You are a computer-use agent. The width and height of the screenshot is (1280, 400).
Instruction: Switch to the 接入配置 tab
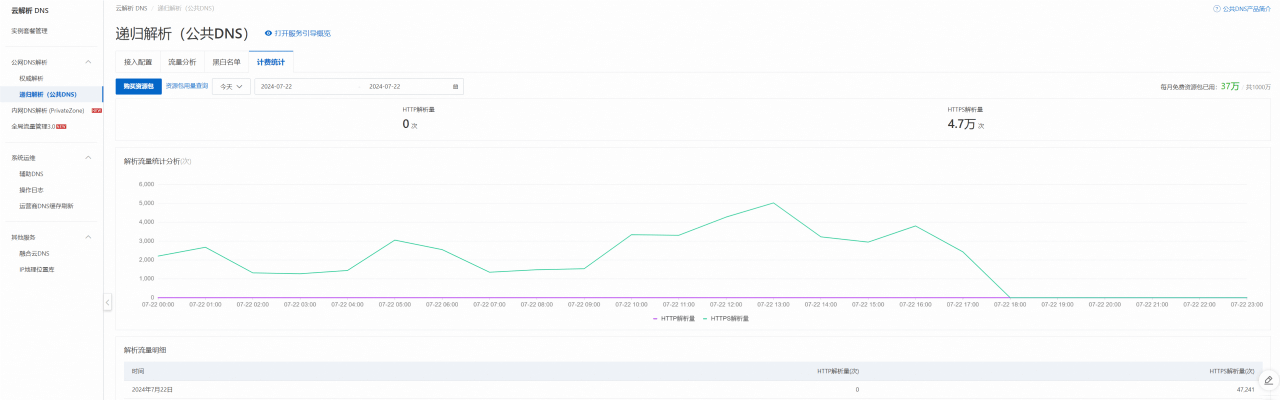[138, 62]
